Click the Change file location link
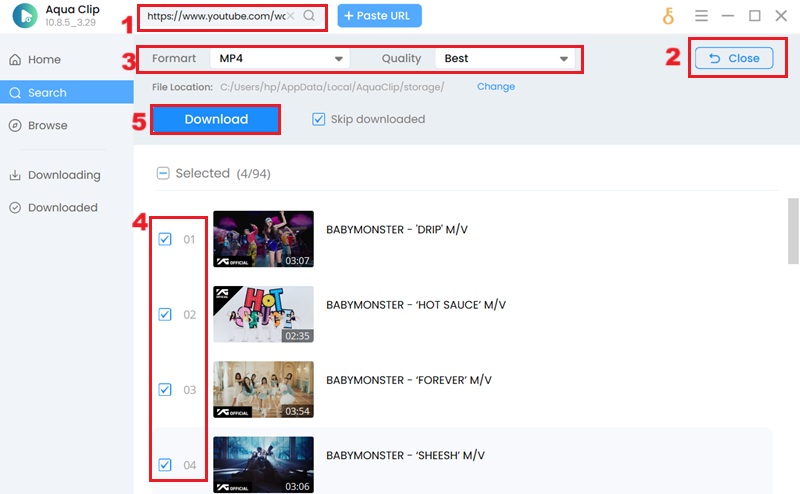The height and width of the screenshot is (494, 800). tap(496, 87)
